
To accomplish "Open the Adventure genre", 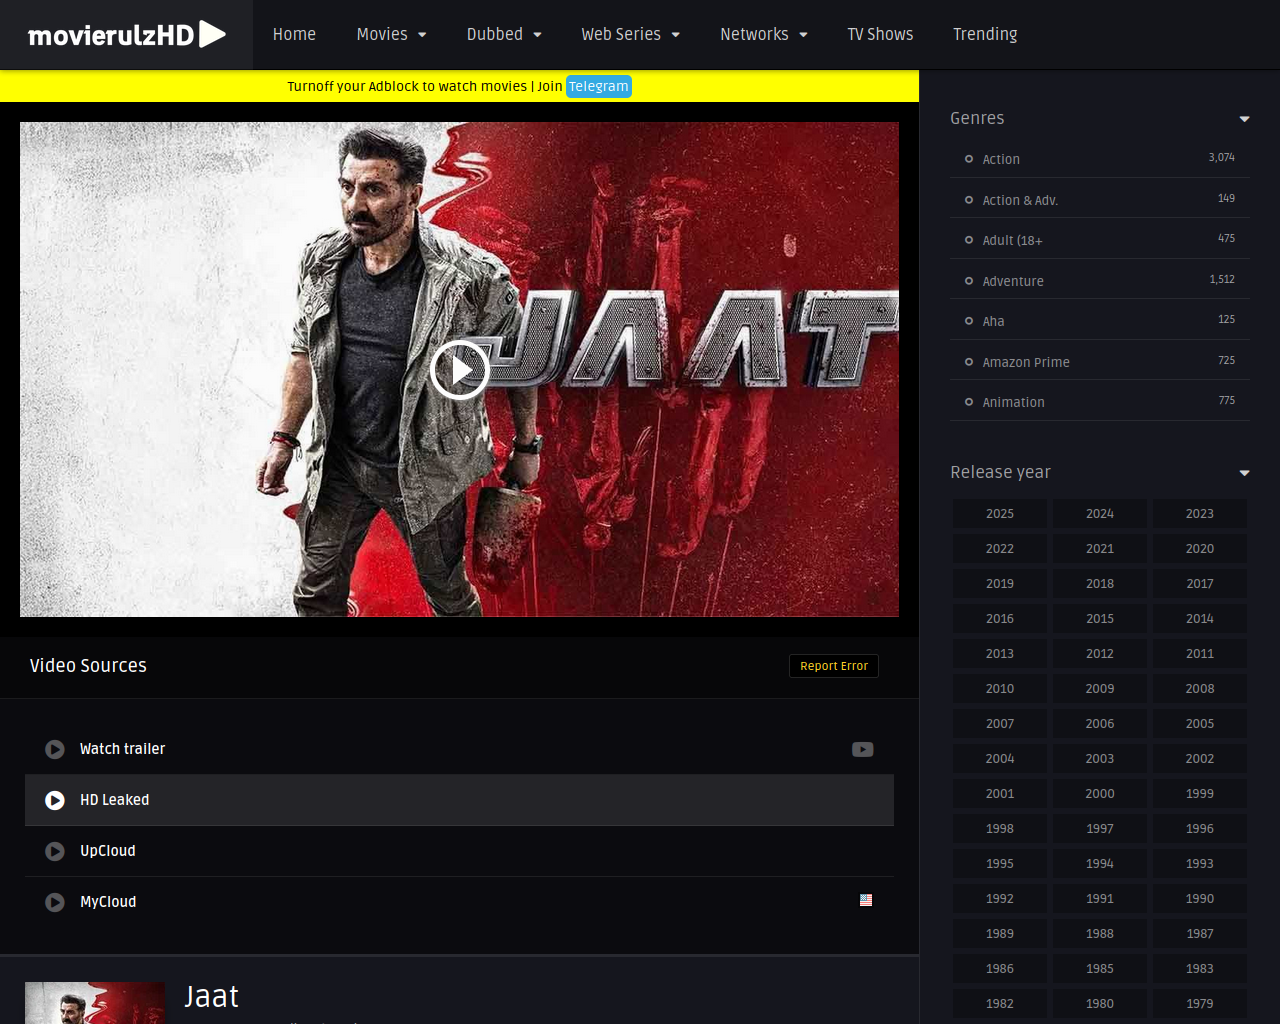I will coord(1013,281).
